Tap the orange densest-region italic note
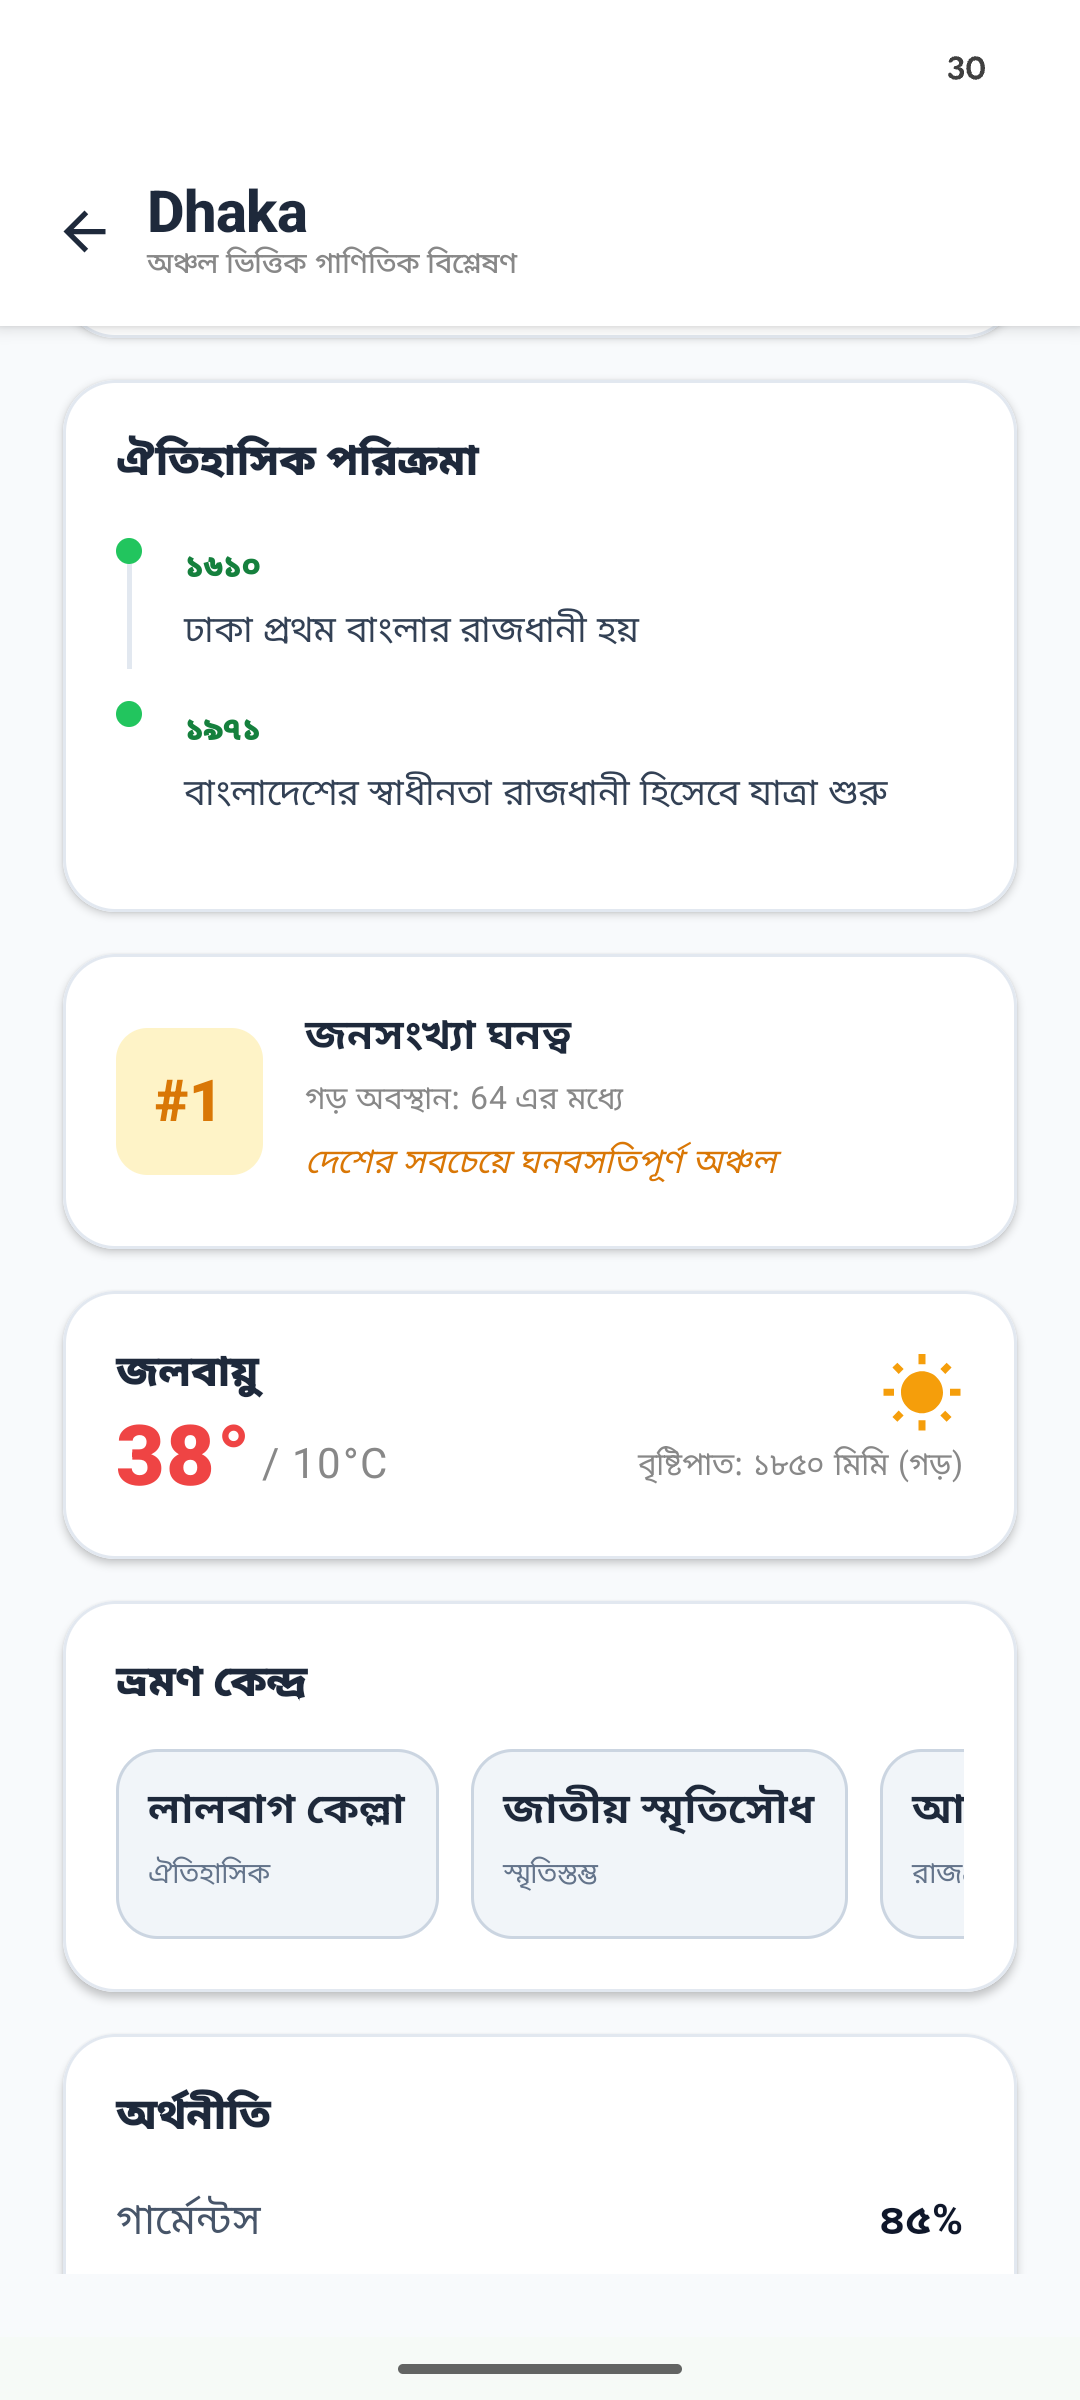The height and width of the screenshot is (2400, 1080). 542,1162
